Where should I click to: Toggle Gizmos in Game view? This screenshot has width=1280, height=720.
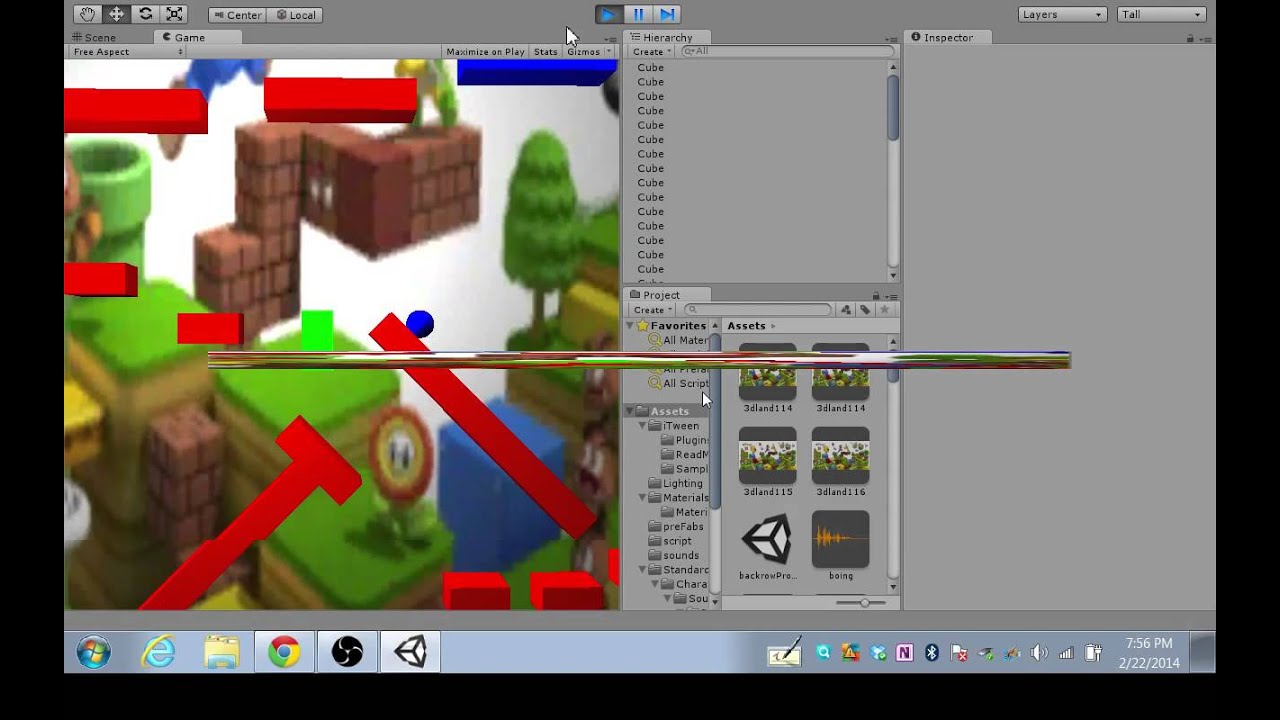click(583, 52)
